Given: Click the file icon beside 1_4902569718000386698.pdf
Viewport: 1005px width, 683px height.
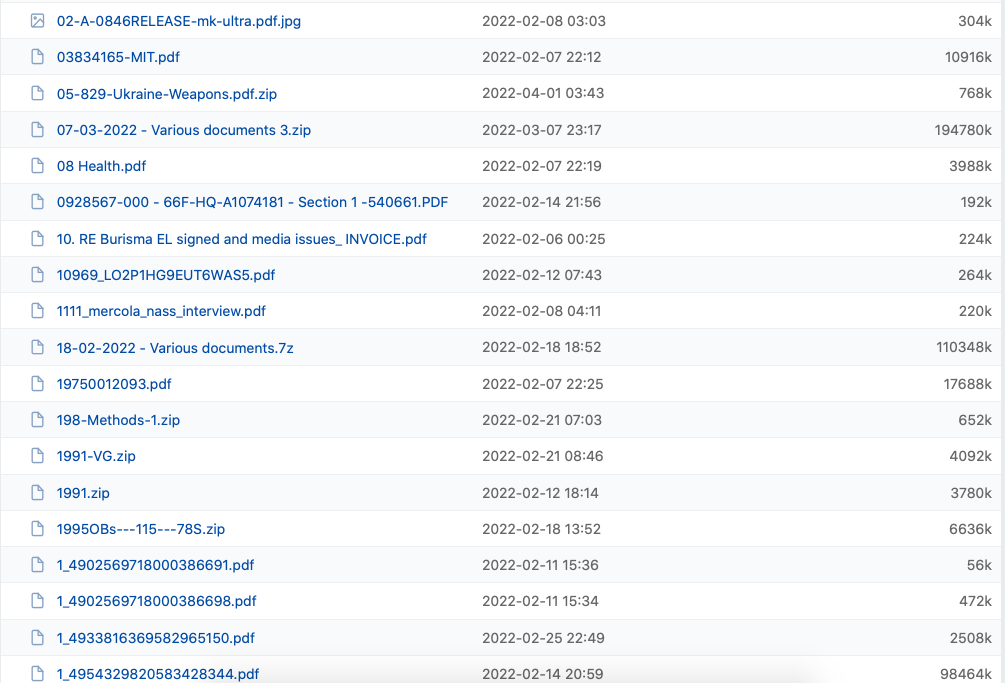Looking at the screenshot, I should (x=37, y=601).
